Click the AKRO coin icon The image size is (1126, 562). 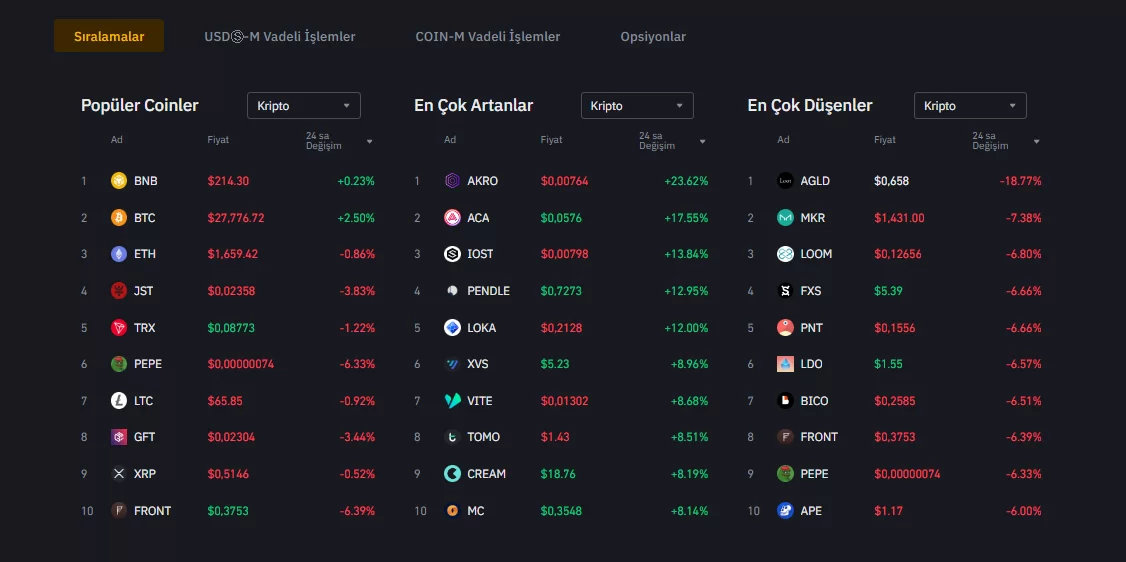click(452, 181)
